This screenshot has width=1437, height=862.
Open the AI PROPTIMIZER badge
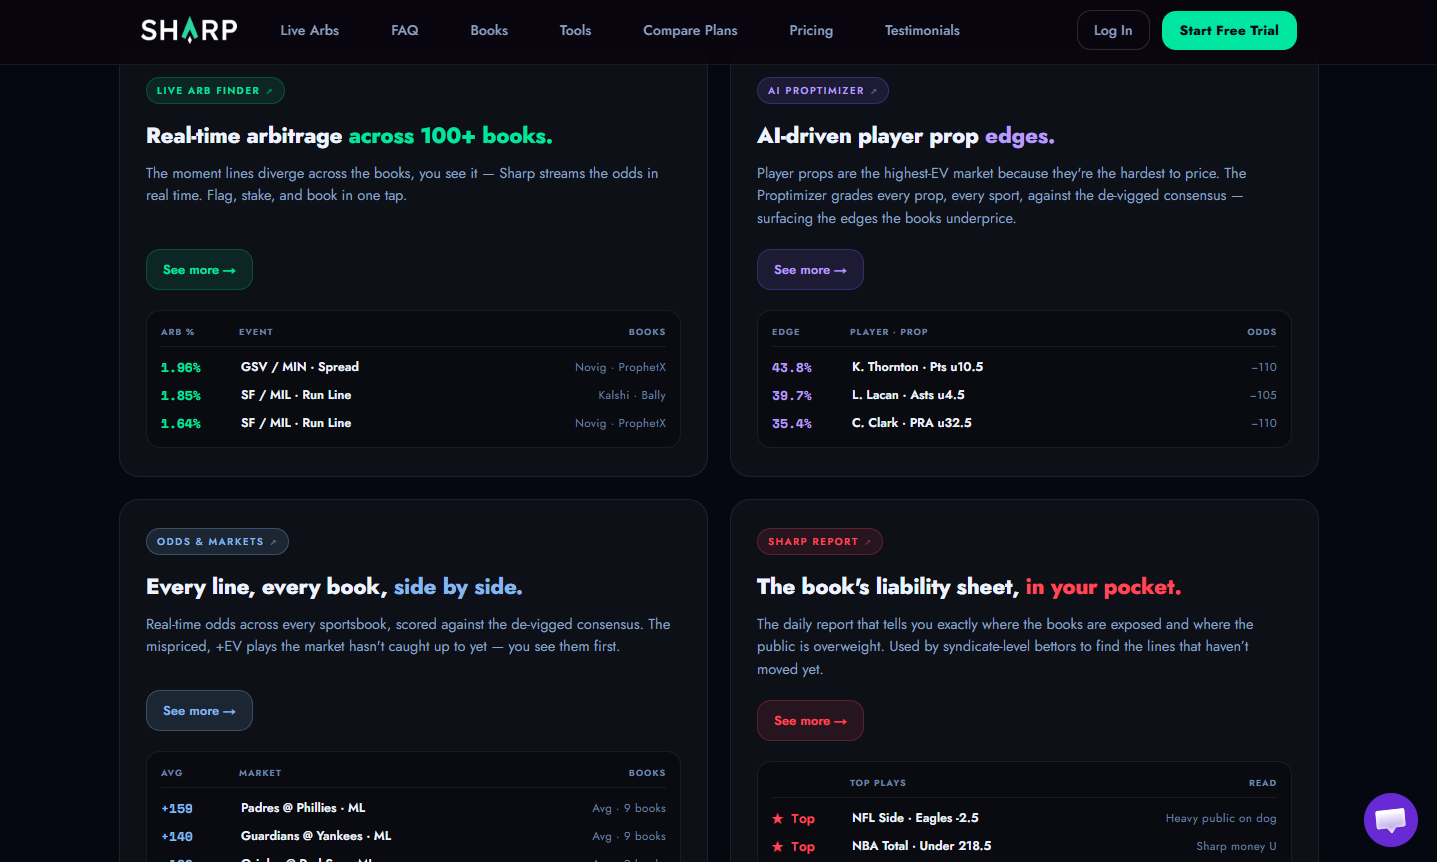pyautogui.click(x=822, y=91)
